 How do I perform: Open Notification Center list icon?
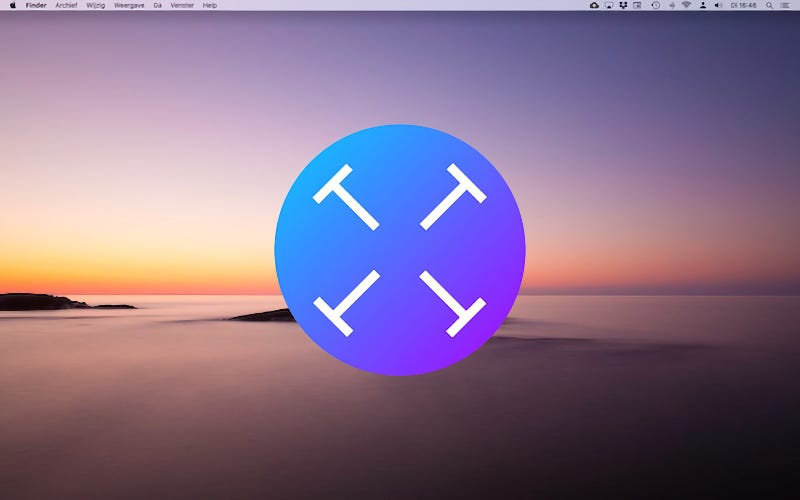tap(785, 5)
